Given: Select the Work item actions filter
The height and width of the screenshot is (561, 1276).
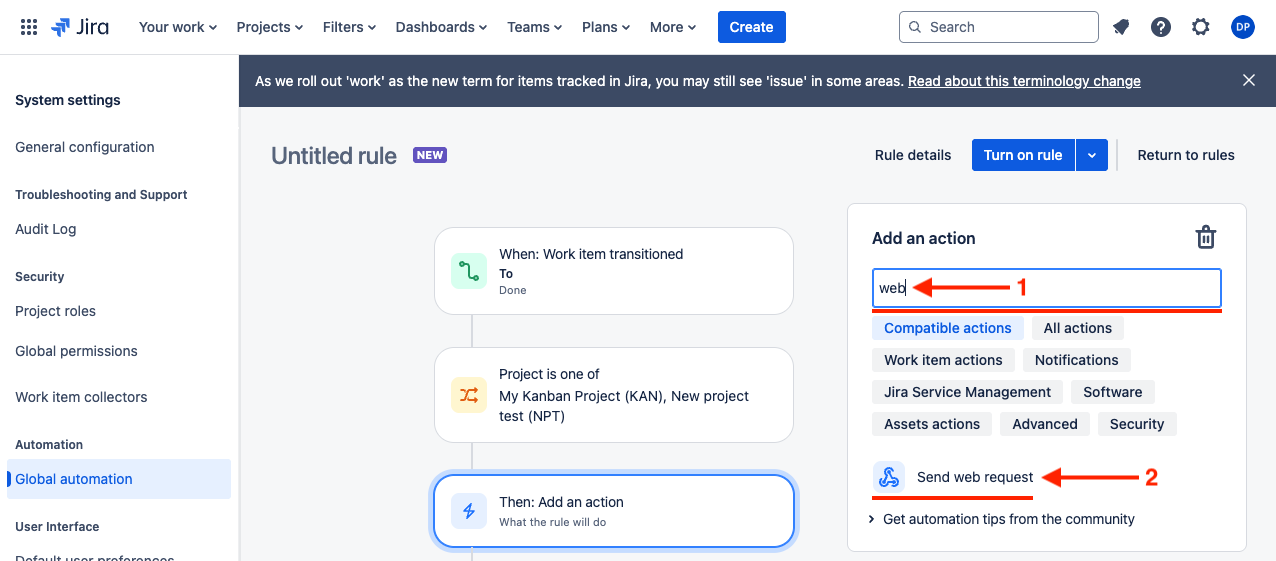Looking at the screenshot, I should 943,360.
